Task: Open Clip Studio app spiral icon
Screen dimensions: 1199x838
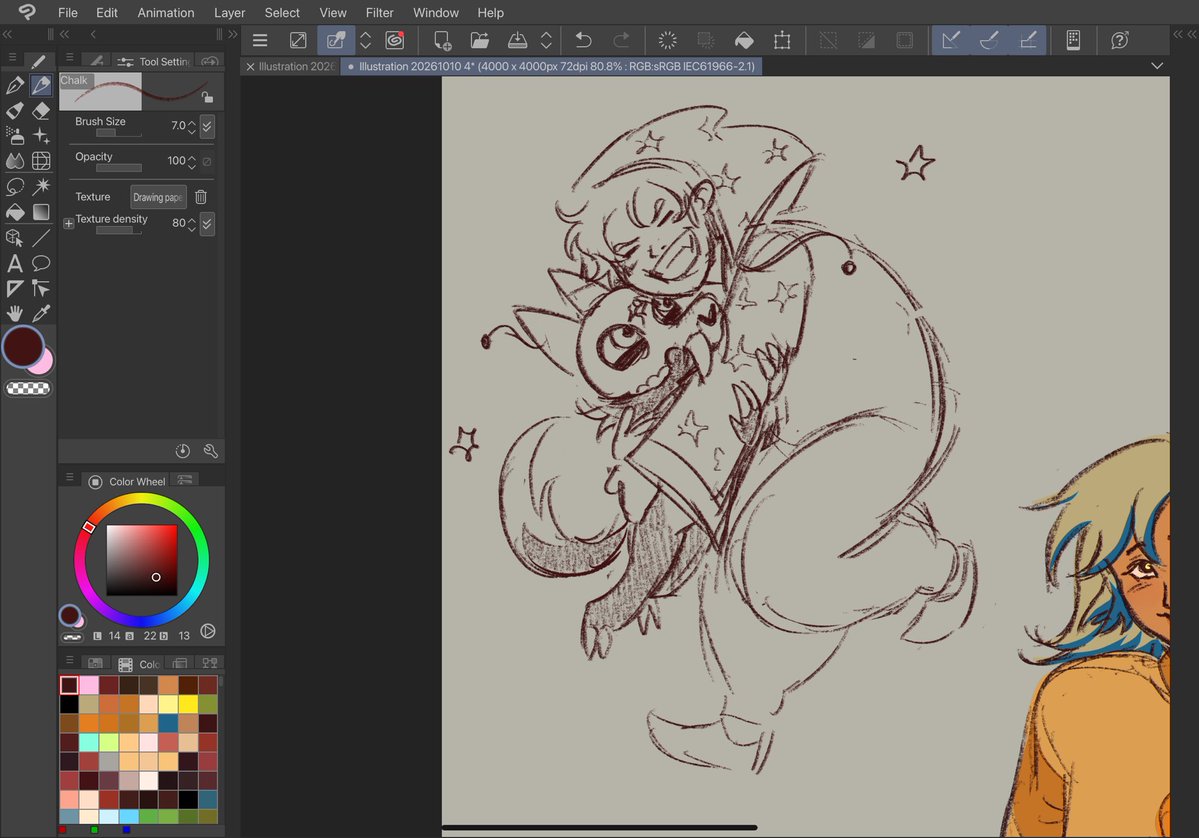Action: pyautogui.click(x=395, y=41)
